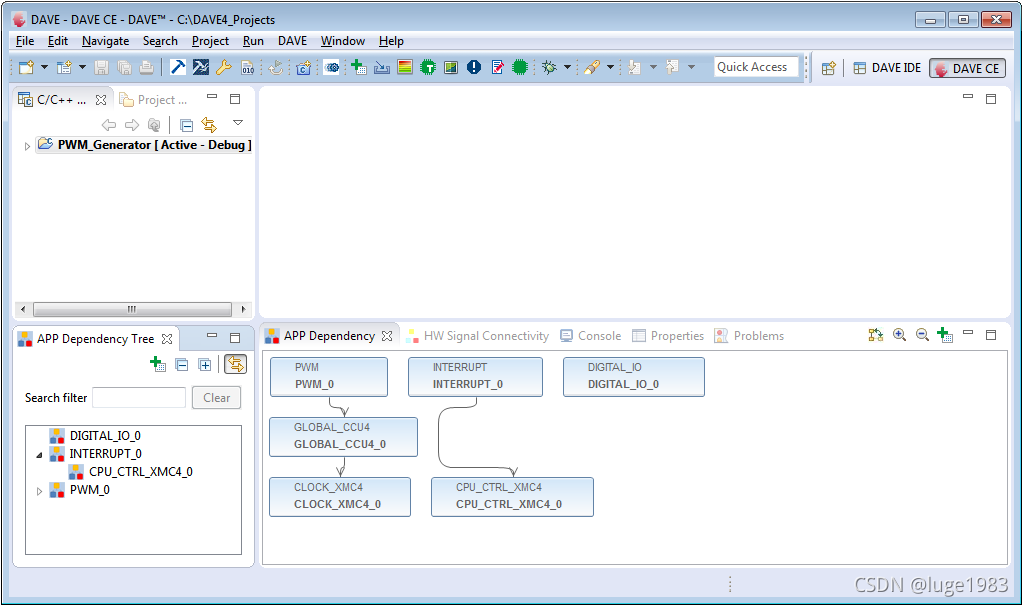This screenshot has width=1023, height=606.
Task: Open the New wizard dropdown arrow
Action: [x=44, y=67]
